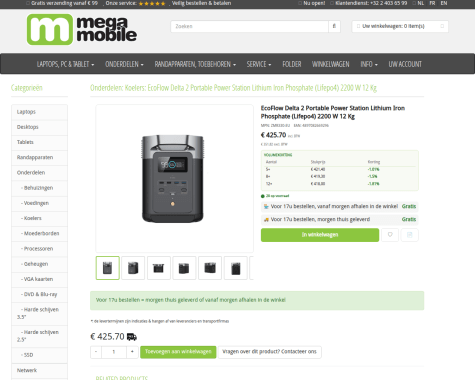Image resolution: width=475 pixels, height=380 pixels.
Task: Switch language to EN
Action: pyautogui.click(x=444, y=3)
